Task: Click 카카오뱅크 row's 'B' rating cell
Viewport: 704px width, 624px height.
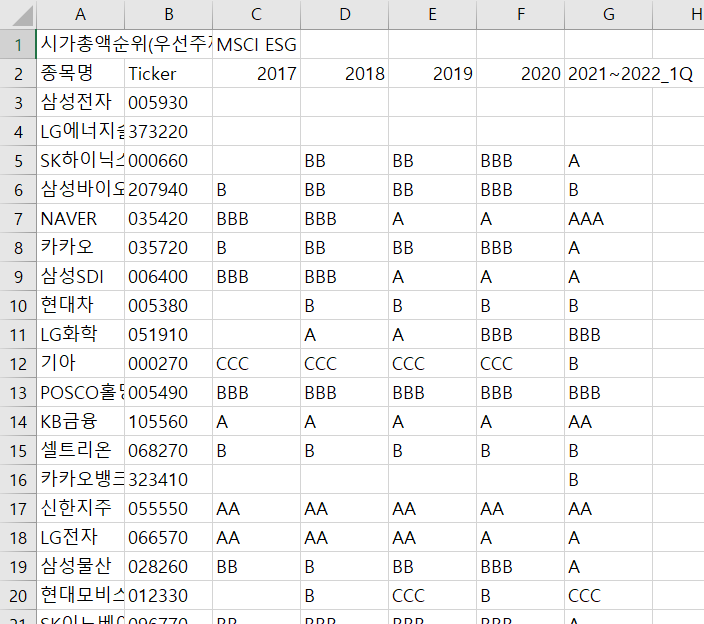Action: 608,479
